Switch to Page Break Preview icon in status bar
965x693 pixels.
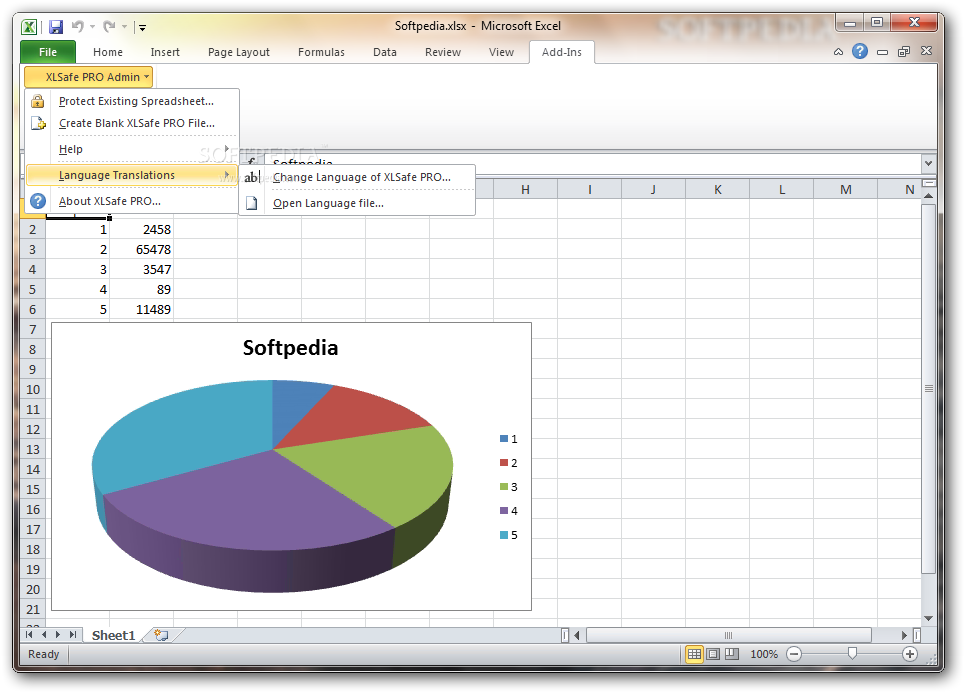[x=732, y=654]
